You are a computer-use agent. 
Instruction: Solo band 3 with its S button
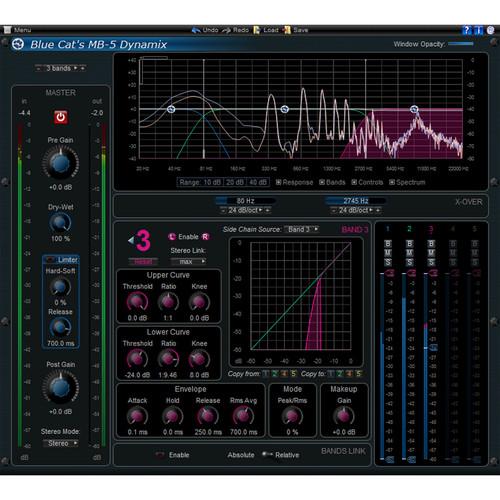click(x=431, y=262)
